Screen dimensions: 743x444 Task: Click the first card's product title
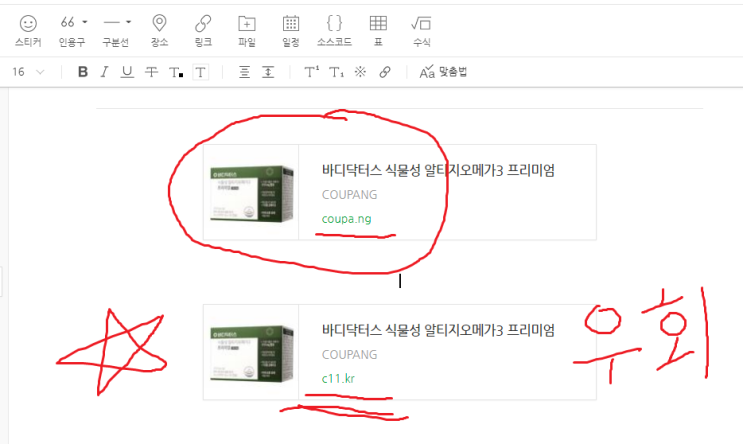[438, 170]
